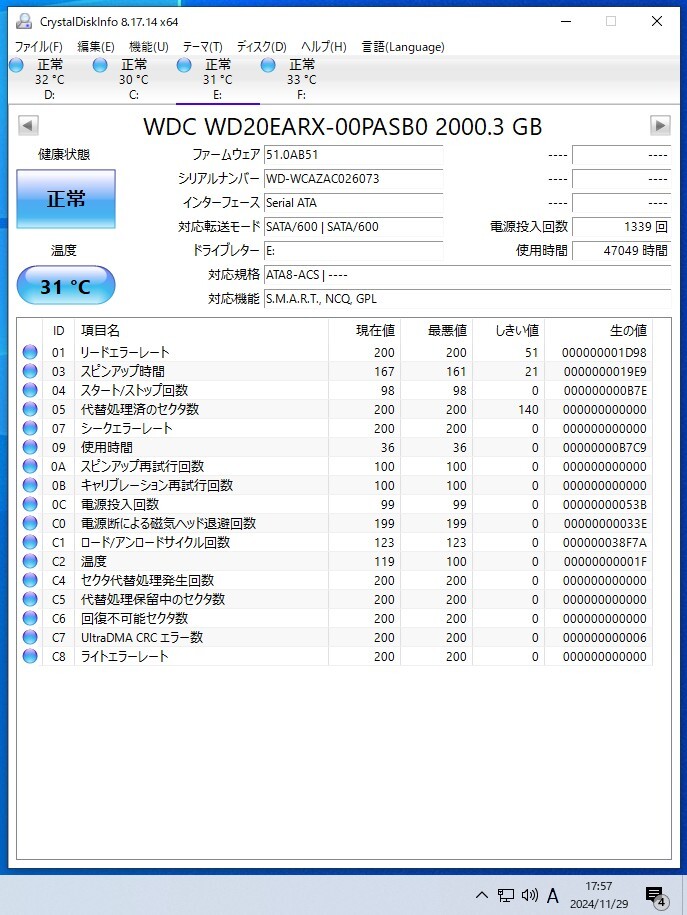Click the CrystalDiskInfo app icon in title bar
This screenshot has width=687, height=915.
24,22
